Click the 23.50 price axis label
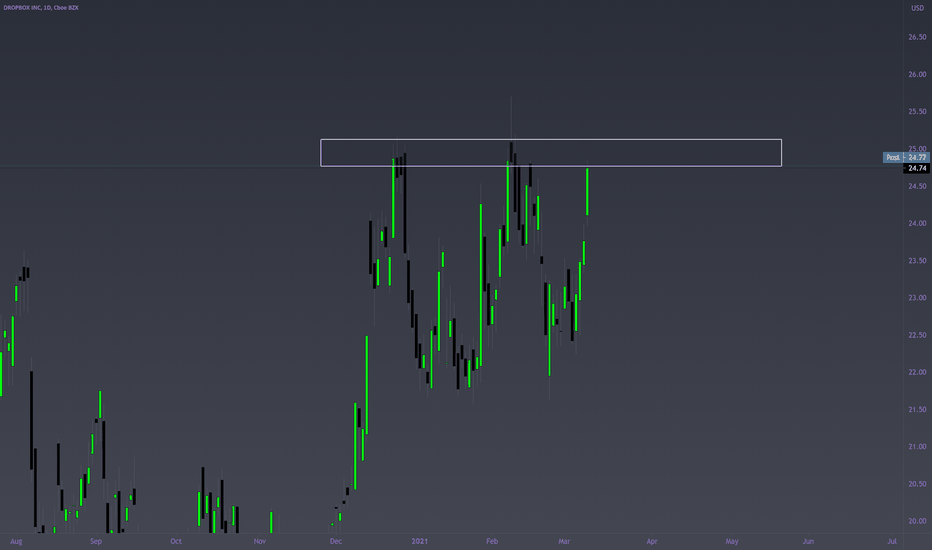Image resolution: width=932 pixels, height=550 pixels. (917, 260)
